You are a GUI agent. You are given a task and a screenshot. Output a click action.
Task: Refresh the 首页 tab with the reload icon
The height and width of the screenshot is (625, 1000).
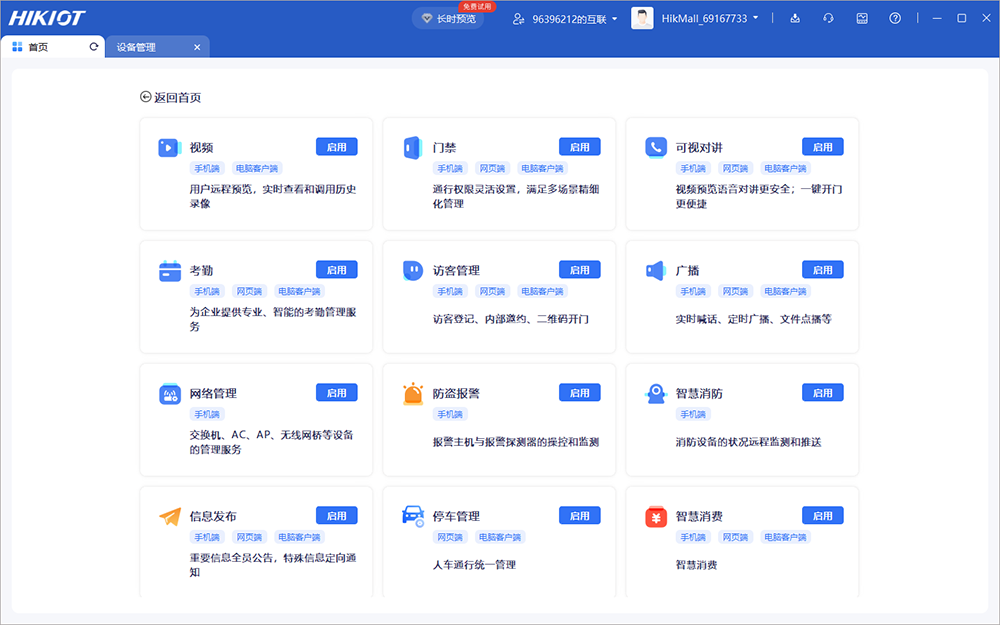(x=94, y=47)
